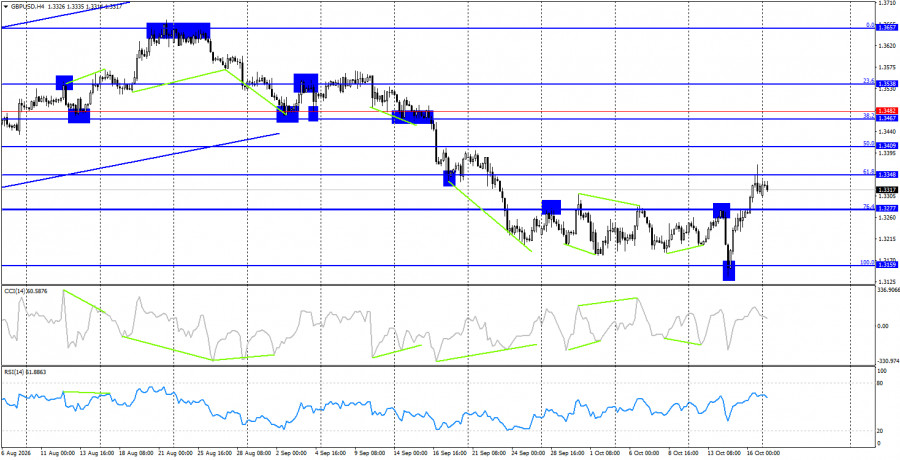The image size is (900, 460).
Task: Click the red 1.3482 price label
Action: click(887, 110)
